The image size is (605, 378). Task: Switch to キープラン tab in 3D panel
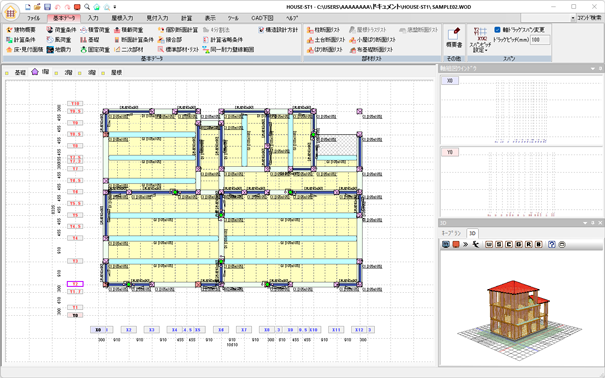point(452,233)
